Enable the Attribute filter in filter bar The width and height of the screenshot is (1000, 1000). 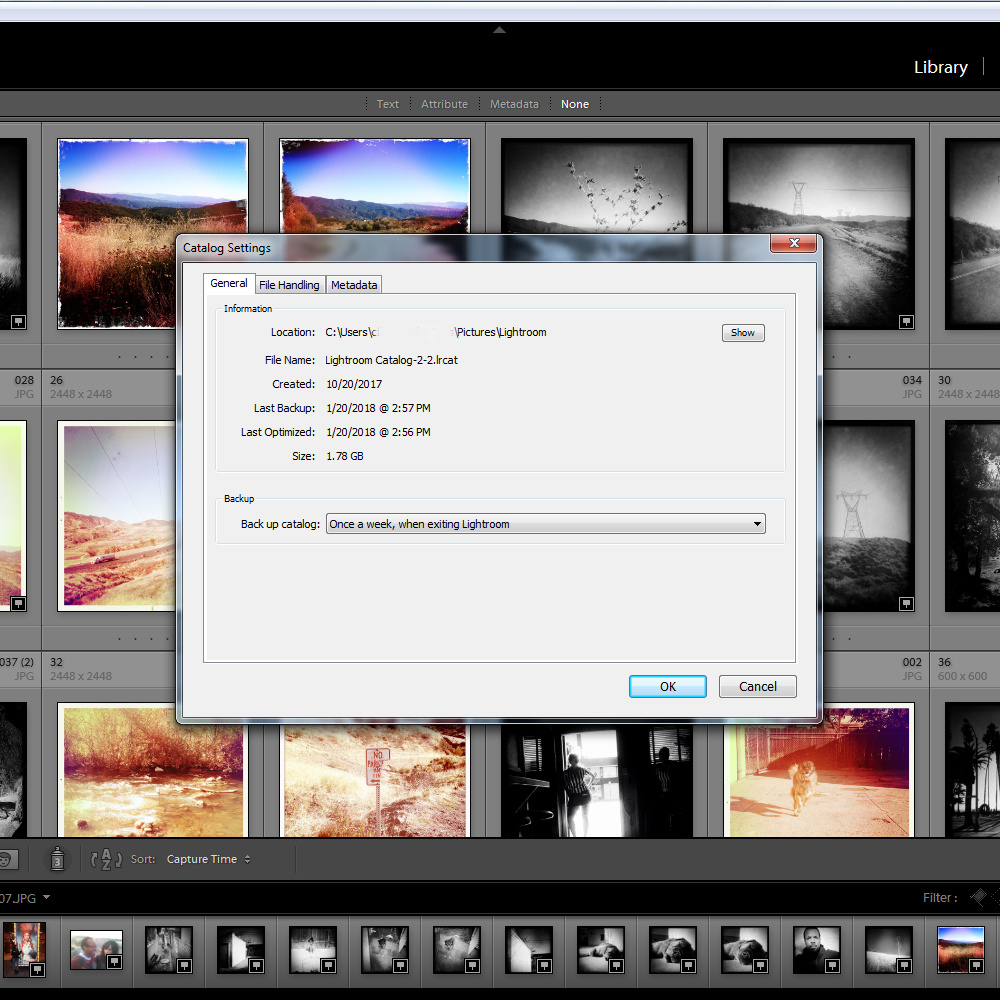pyautogui.click(x=444, y=104)
